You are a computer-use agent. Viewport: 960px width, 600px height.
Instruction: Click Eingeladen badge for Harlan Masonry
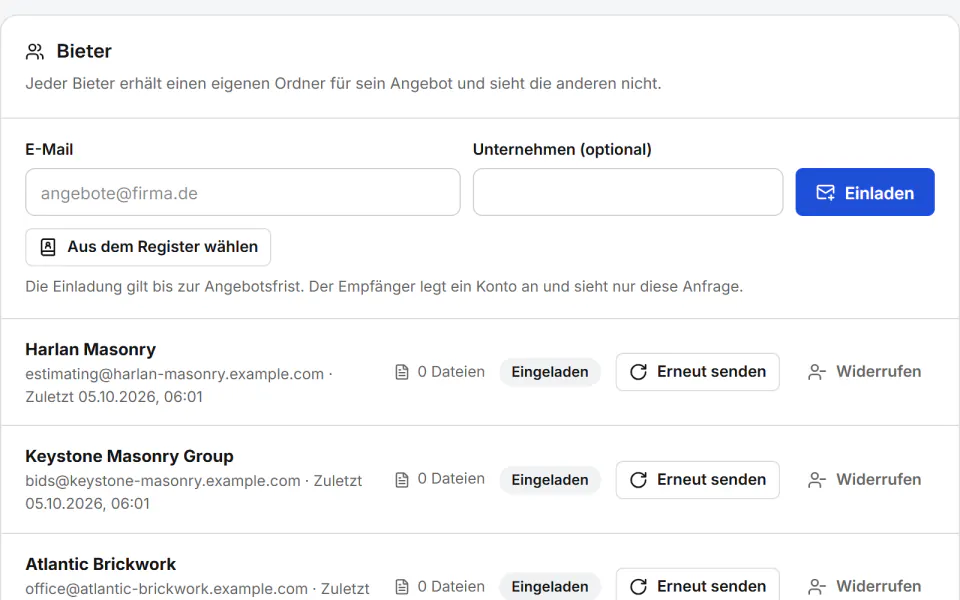pos(550,372)
